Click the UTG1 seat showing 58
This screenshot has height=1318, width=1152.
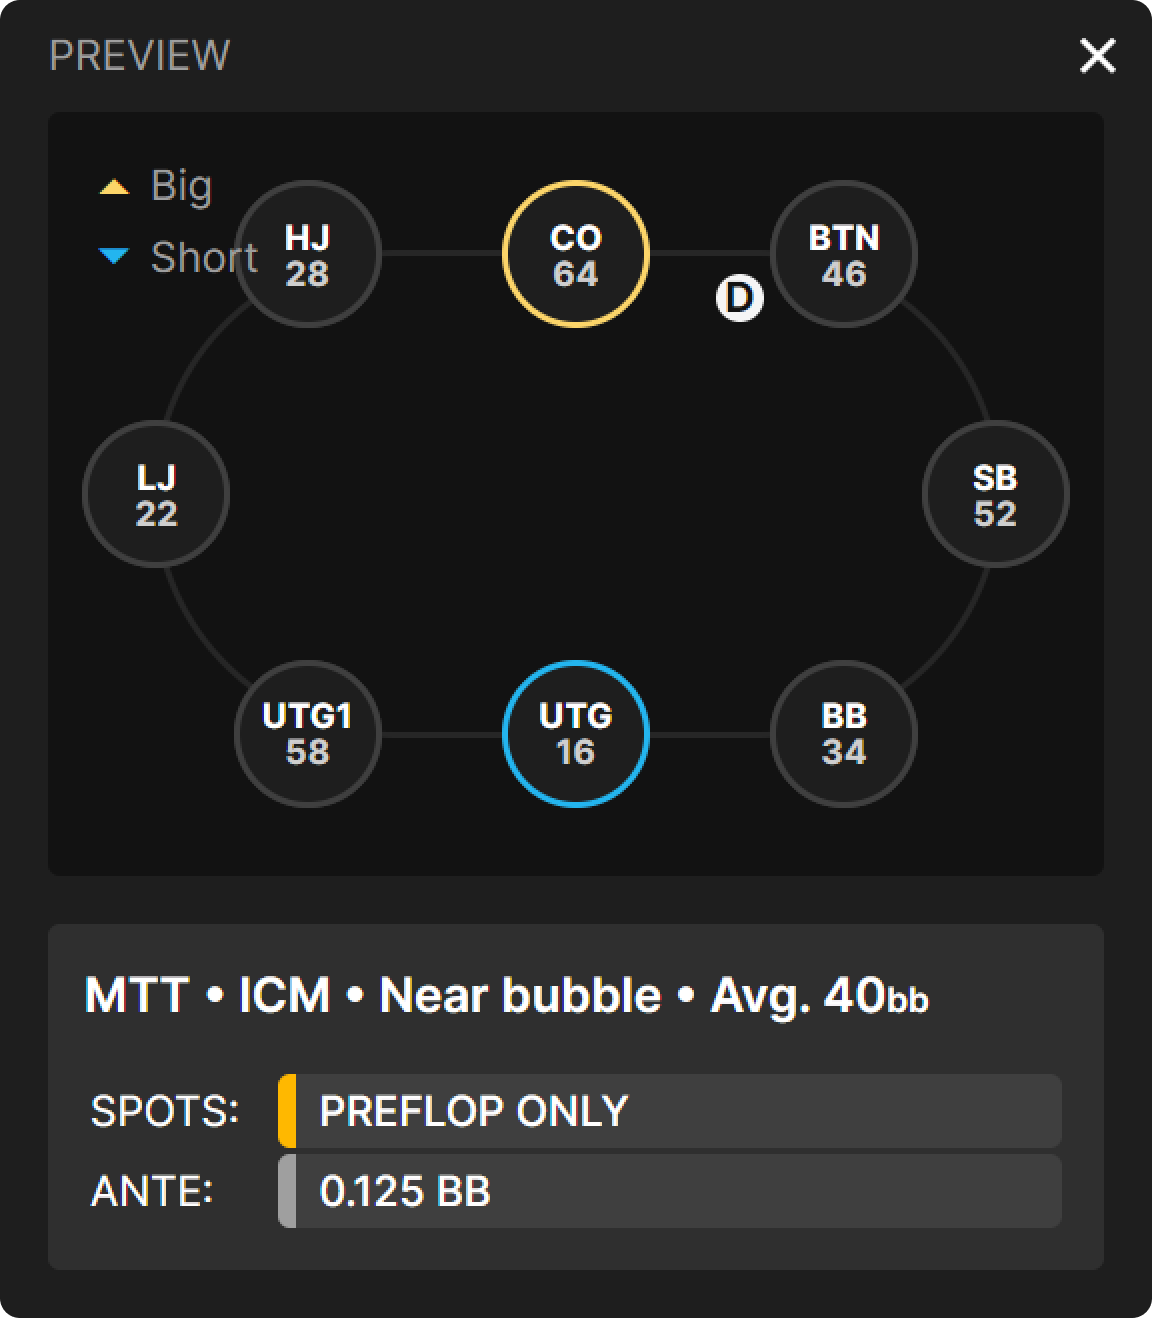coord(307,733)
